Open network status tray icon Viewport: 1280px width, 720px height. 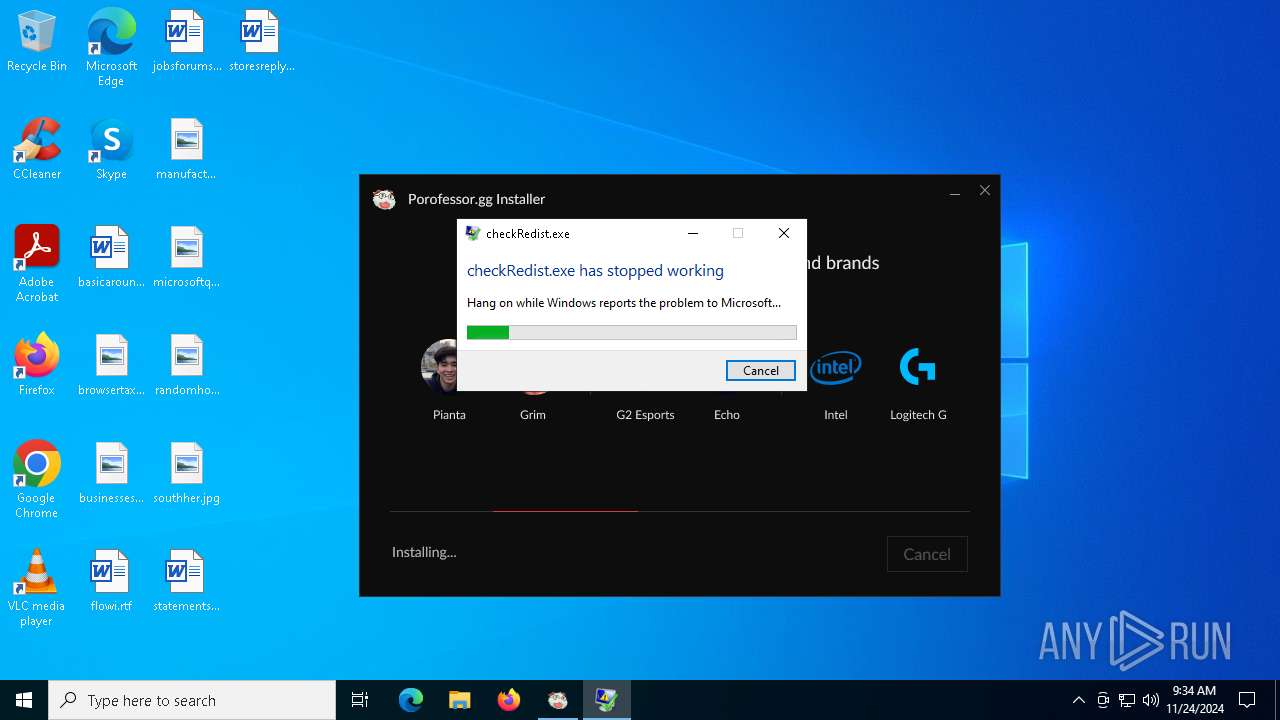pos(1127,700)
